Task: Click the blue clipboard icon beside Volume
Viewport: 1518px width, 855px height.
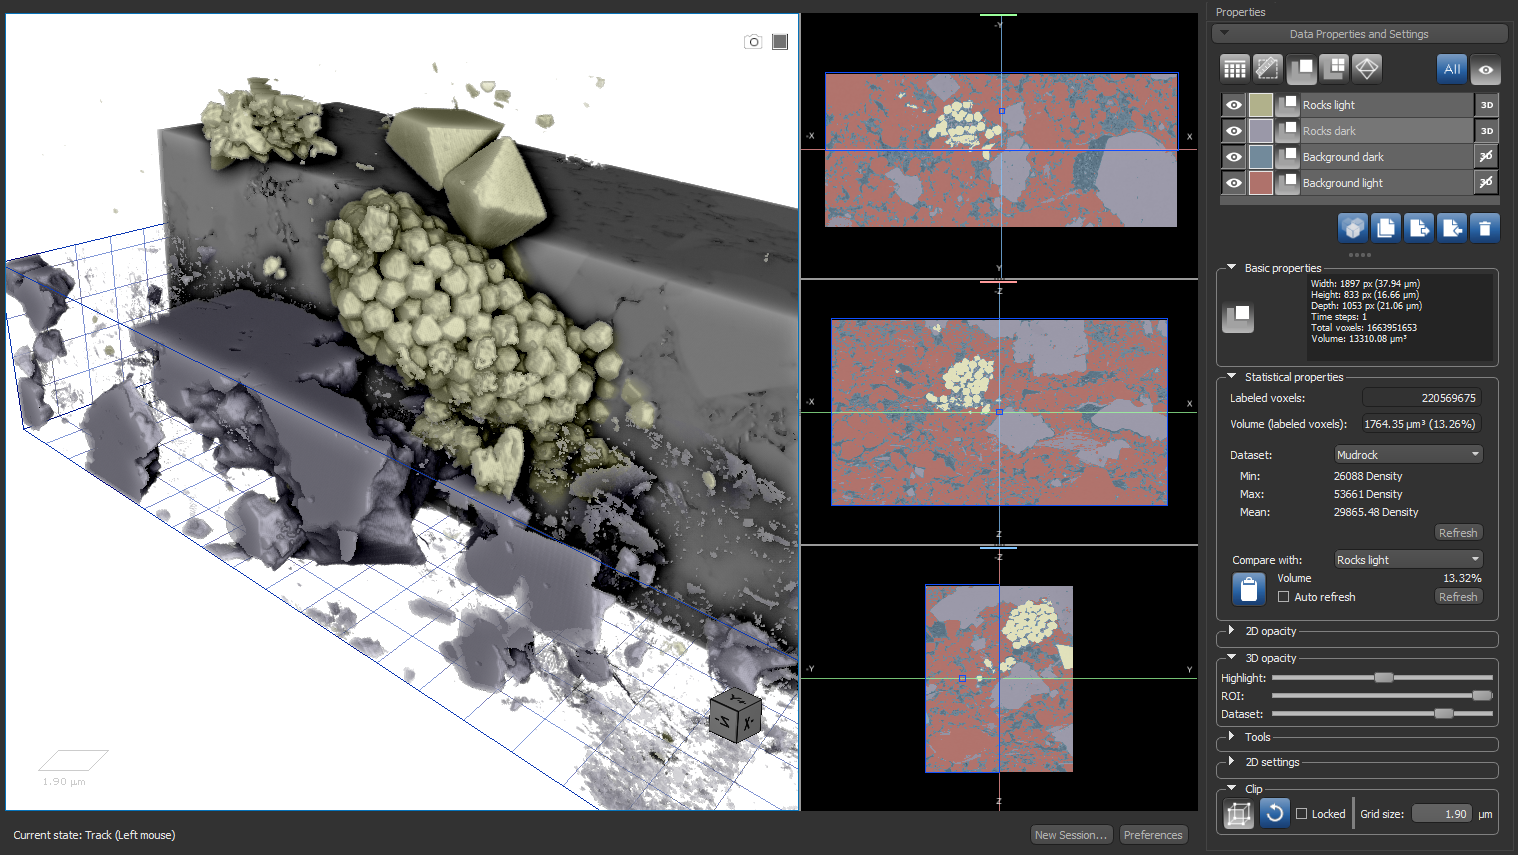Action: pos(1248,589)
